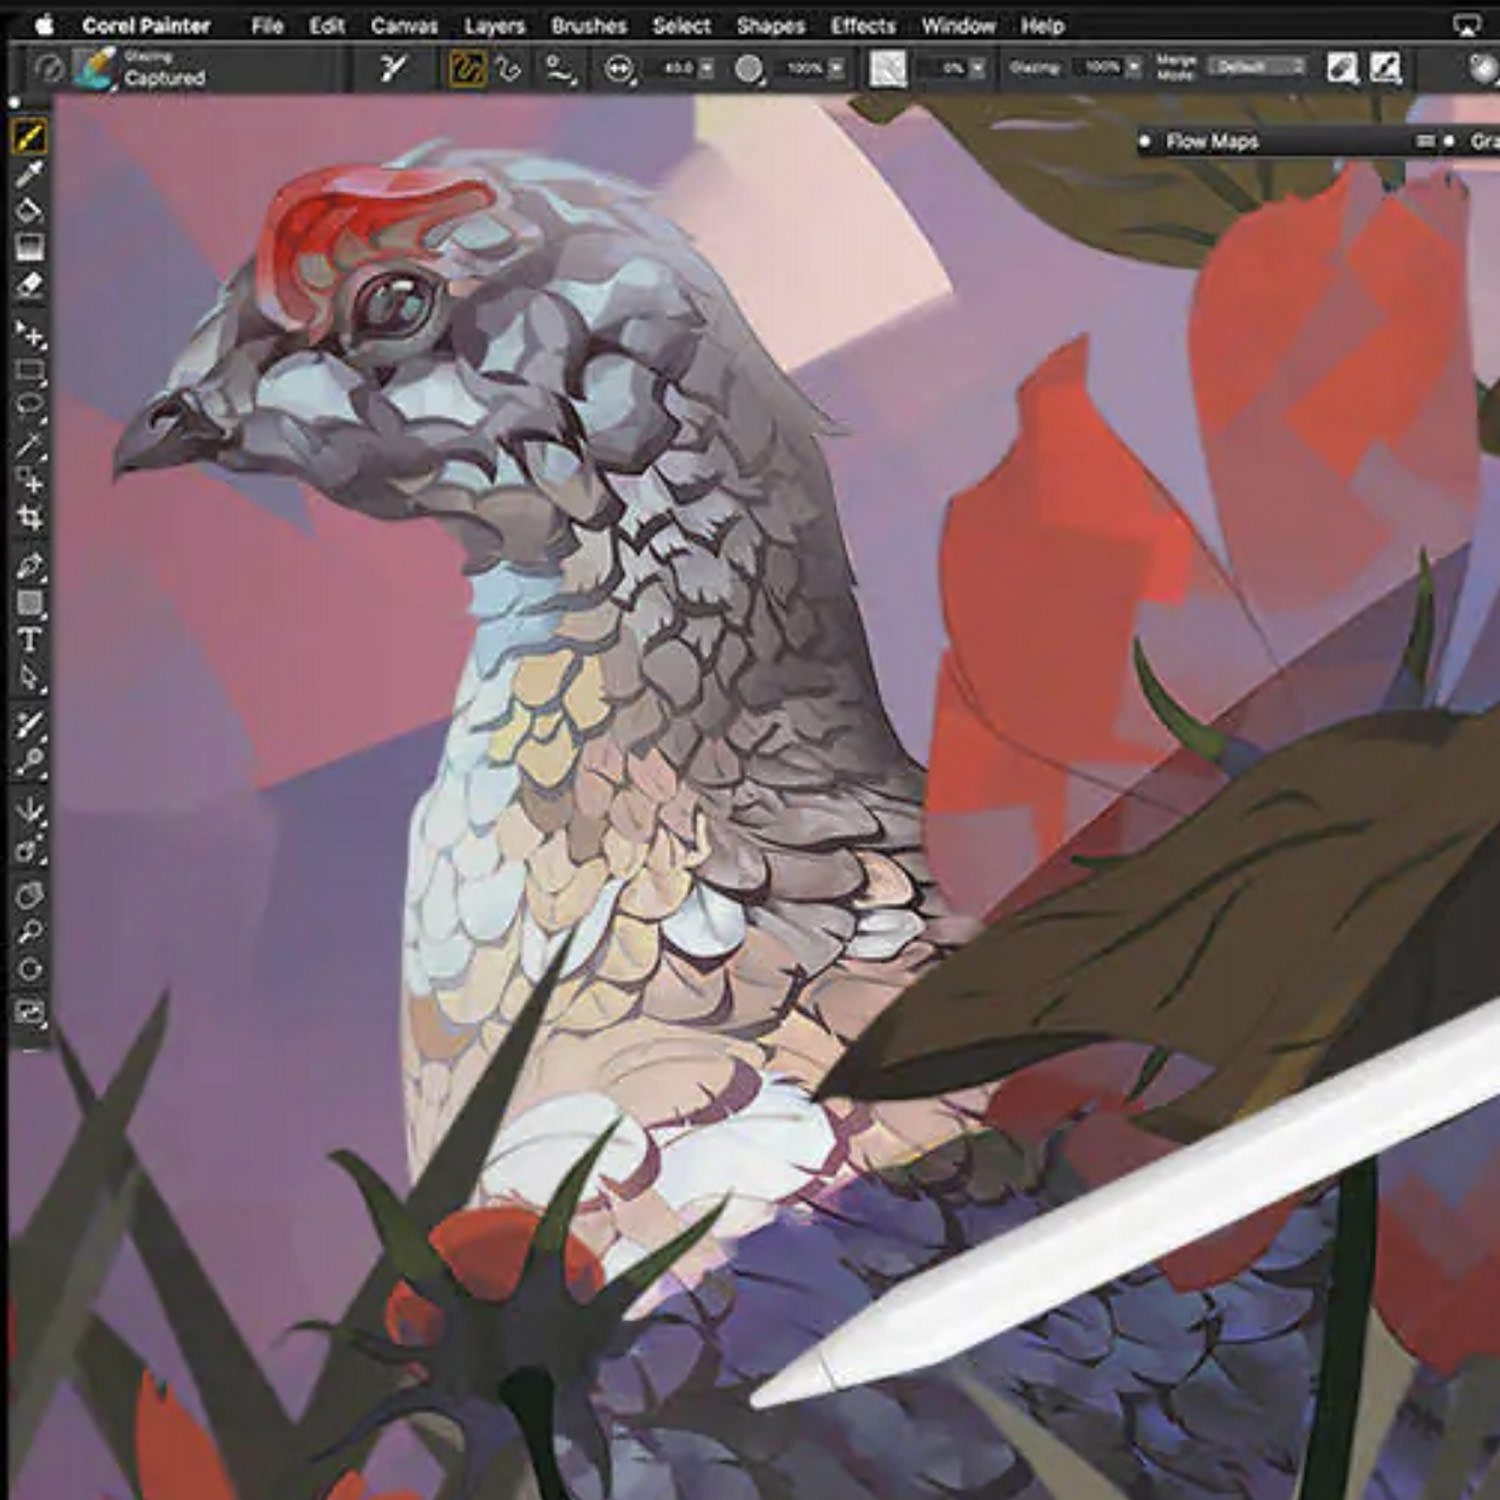Open the Merge Mode Default dropdown
This screenshot has height=1500, width=1500.
click(1255, 67)
